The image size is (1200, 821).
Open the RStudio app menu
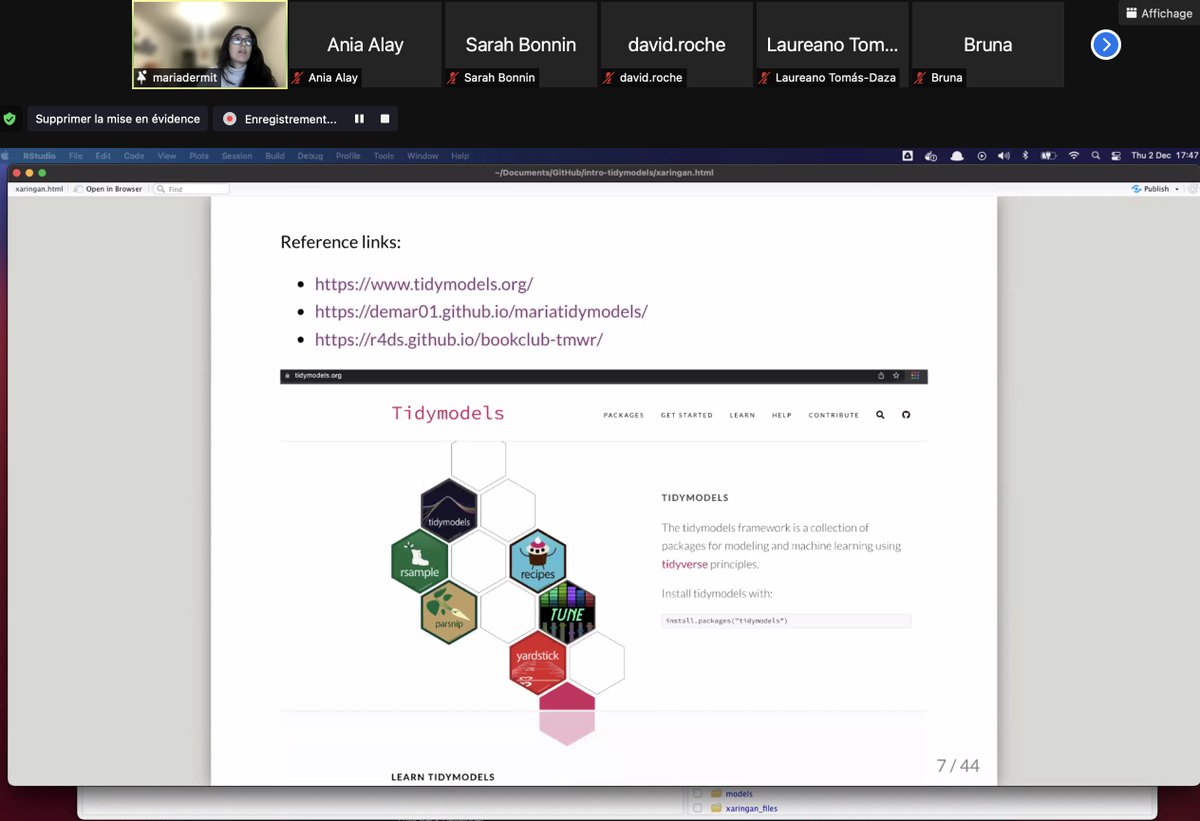pos(38,156)
